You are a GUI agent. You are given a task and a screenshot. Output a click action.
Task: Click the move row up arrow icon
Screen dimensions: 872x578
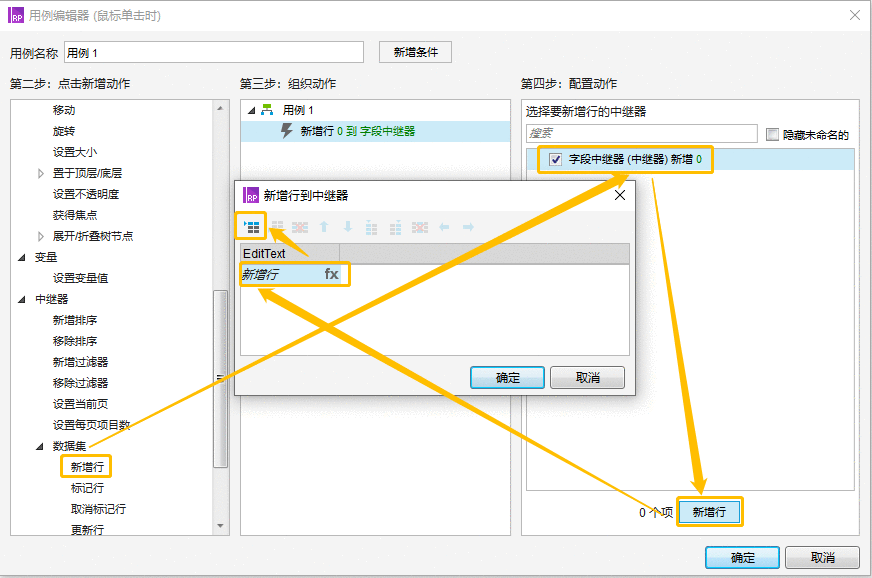tap(324, 227)
